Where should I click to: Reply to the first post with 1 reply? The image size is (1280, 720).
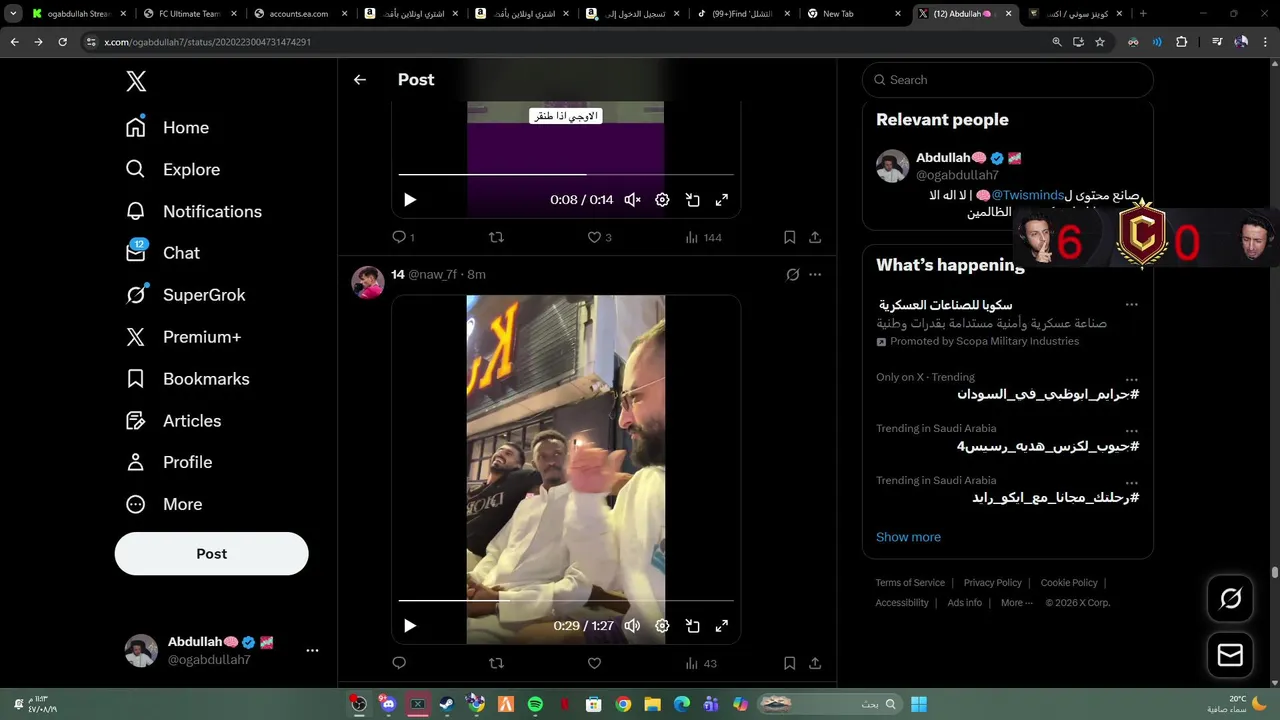[x=403, y=237]
